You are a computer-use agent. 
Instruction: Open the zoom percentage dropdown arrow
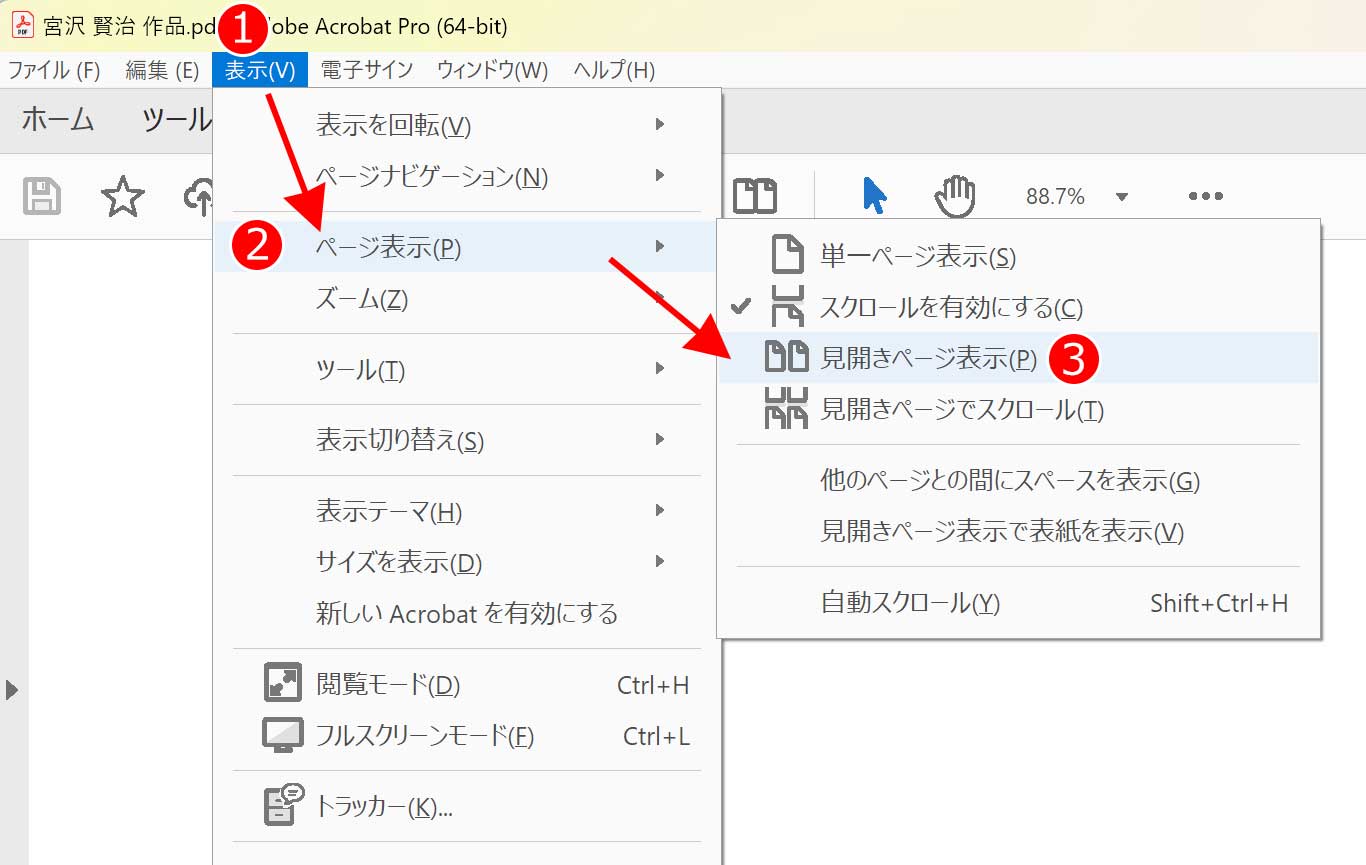pyautogui.click(x=1121, y=197)
